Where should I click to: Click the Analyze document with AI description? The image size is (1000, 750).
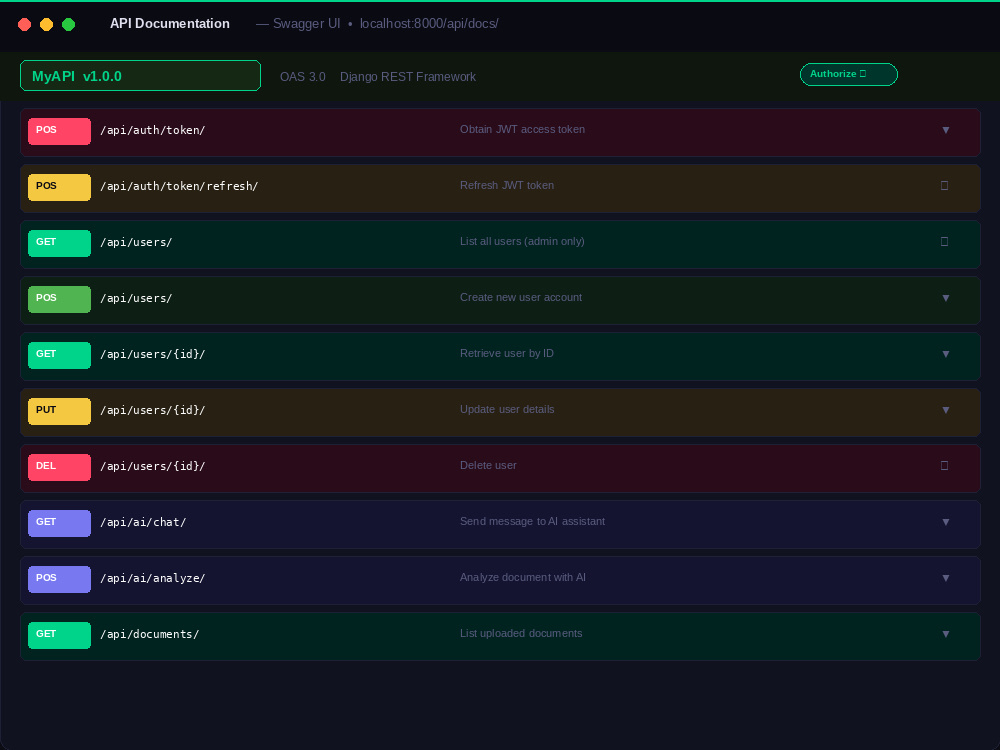pos(523,578)
